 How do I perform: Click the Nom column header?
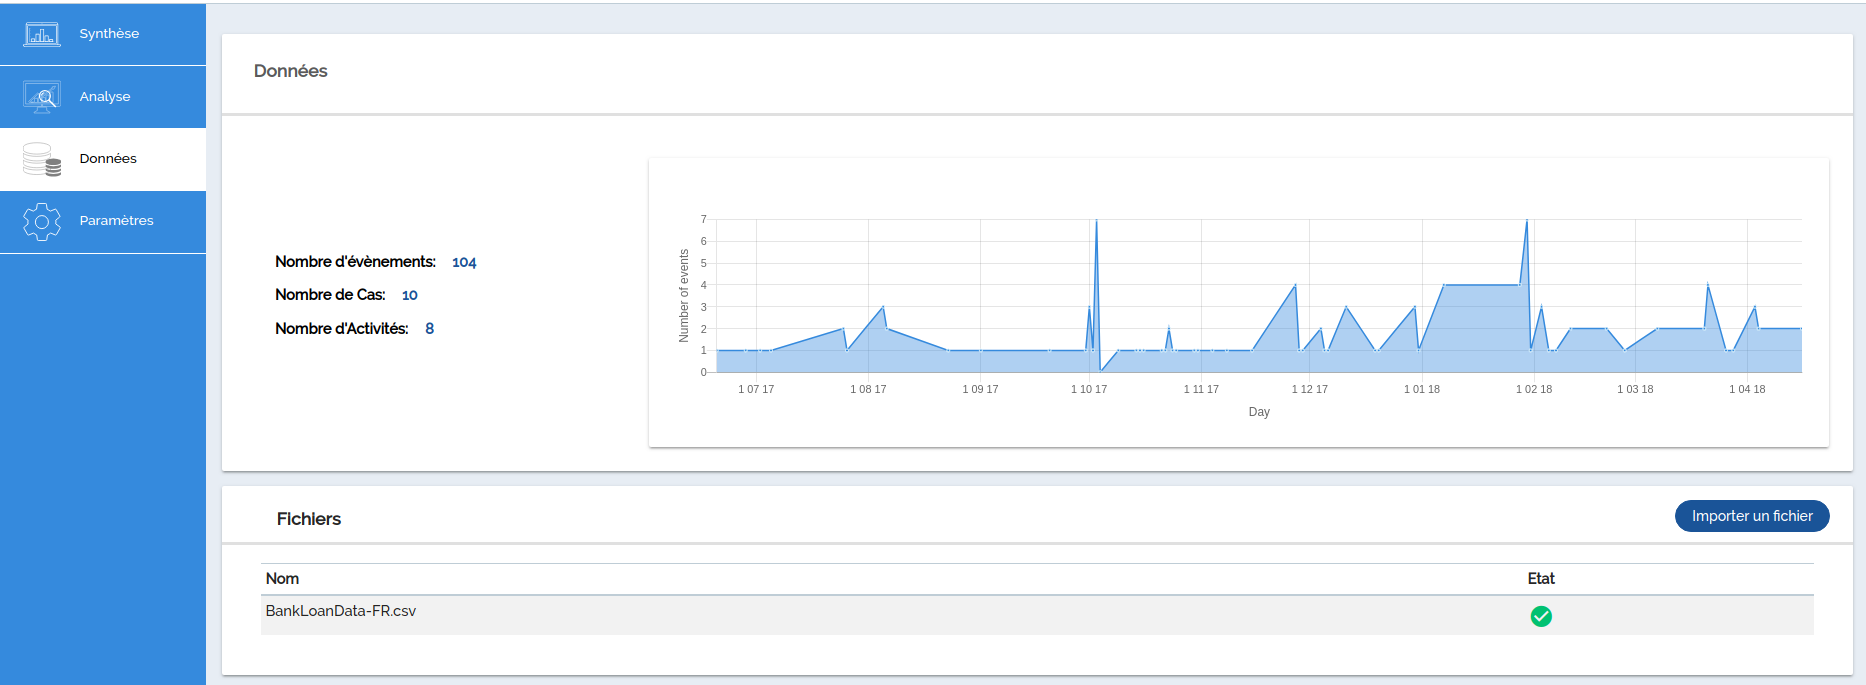click(x=282, y=579)
